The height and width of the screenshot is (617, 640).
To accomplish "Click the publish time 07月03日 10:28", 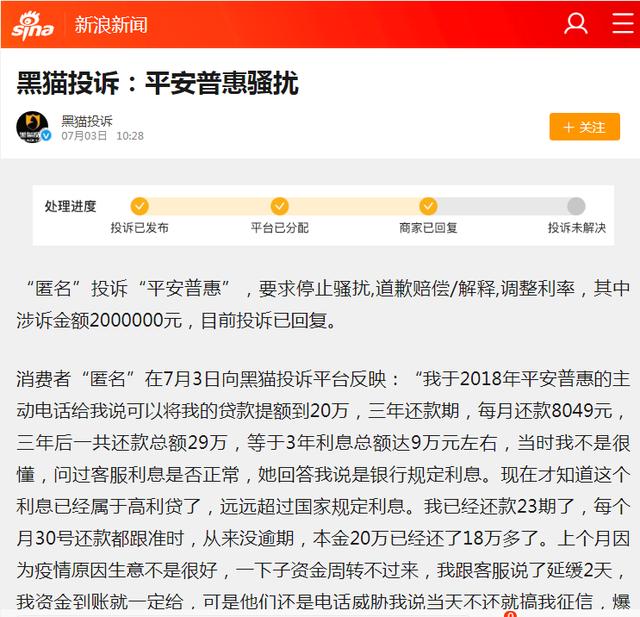I will tap(102, 136).
